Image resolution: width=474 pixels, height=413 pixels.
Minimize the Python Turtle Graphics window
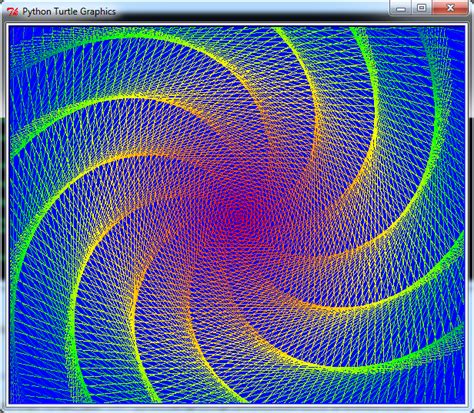pyautogui.click(x=401, y=8)
